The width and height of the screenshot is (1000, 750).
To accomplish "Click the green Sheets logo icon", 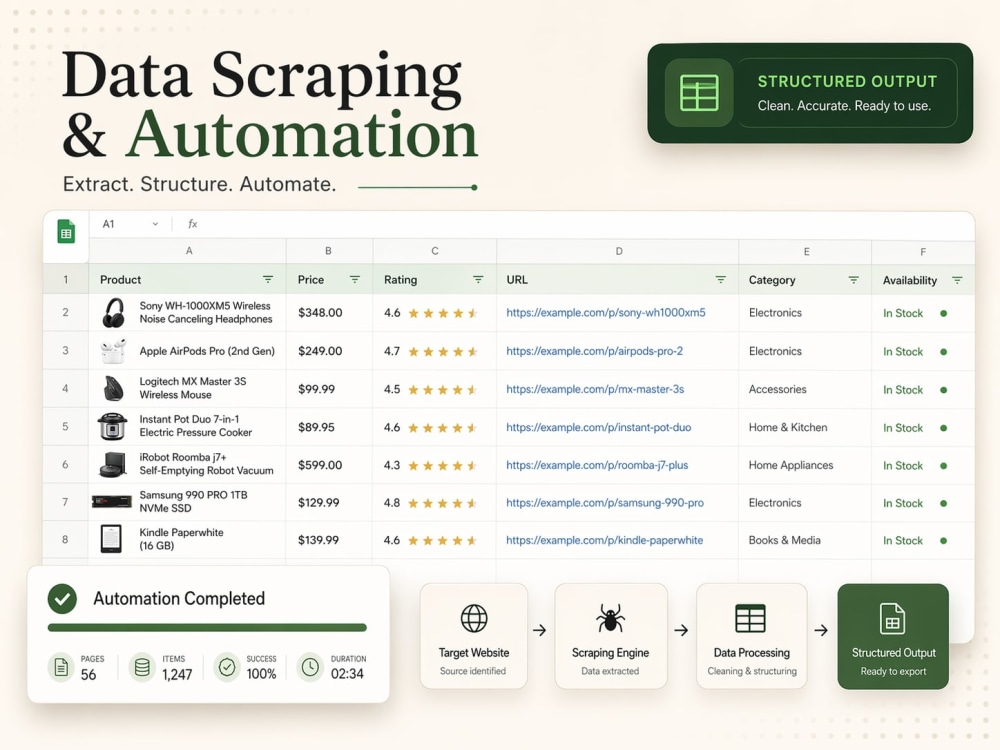I will point(66,232).
